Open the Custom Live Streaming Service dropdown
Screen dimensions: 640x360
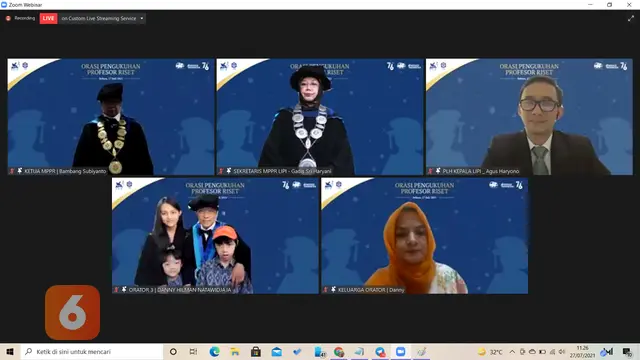click(102, 18)
